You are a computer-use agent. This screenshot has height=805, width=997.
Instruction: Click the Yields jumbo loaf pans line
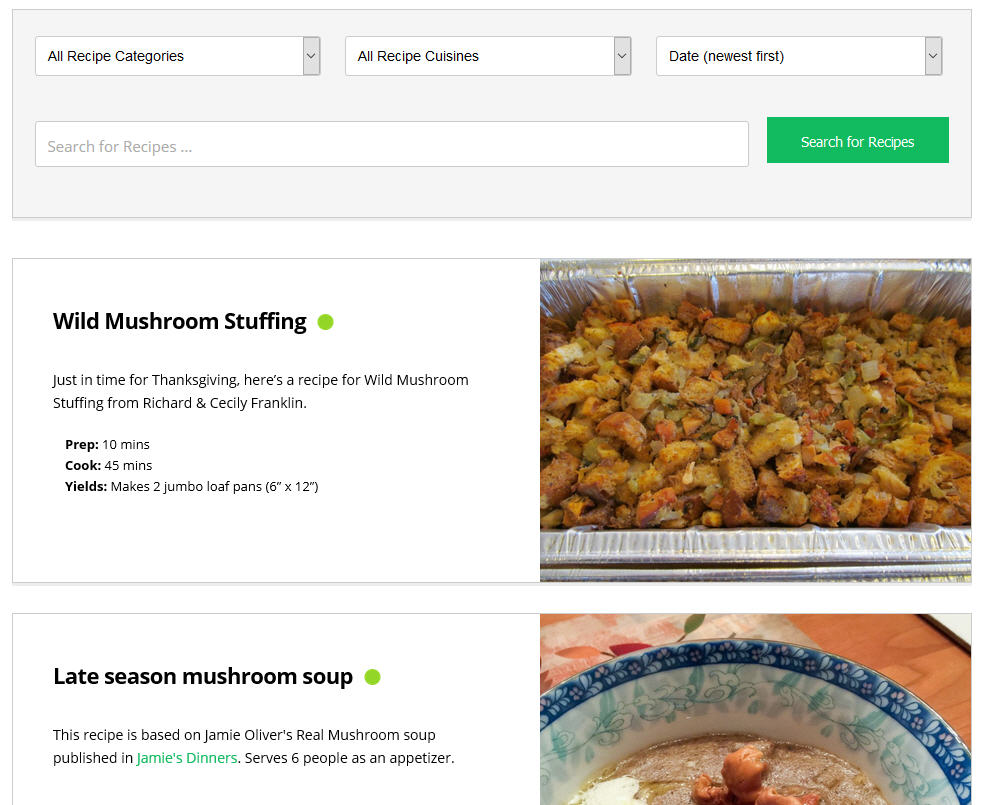(x=191, y=486)
